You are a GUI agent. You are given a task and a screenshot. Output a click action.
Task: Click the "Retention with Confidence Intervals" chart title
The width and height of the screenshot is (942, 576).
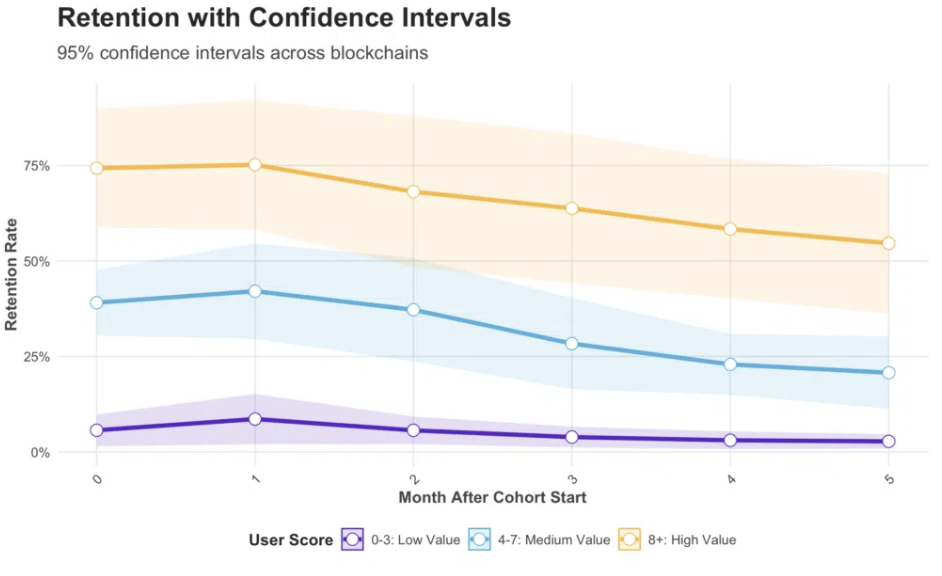coord(284,18)
